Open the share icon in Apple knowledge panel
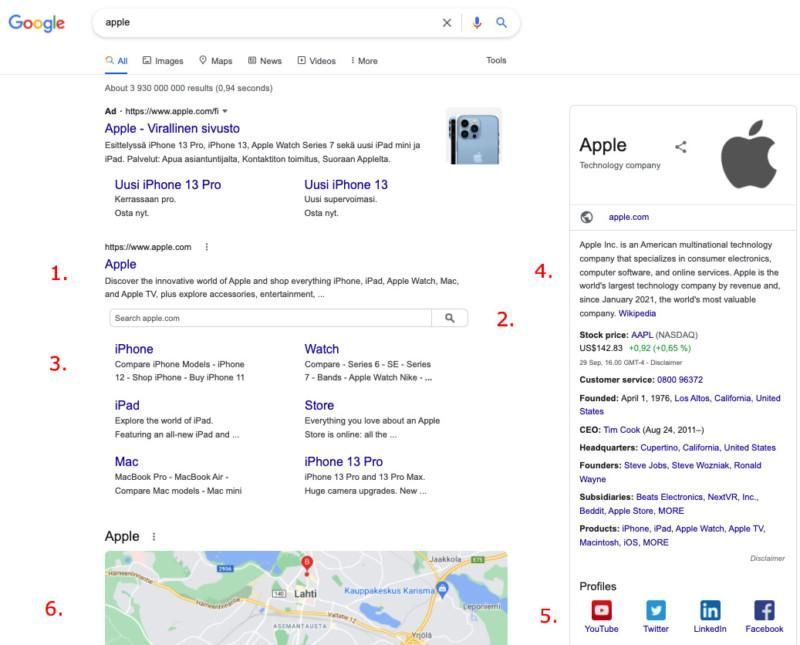Screen dimensions: 800x645 (x=681, y=147)
